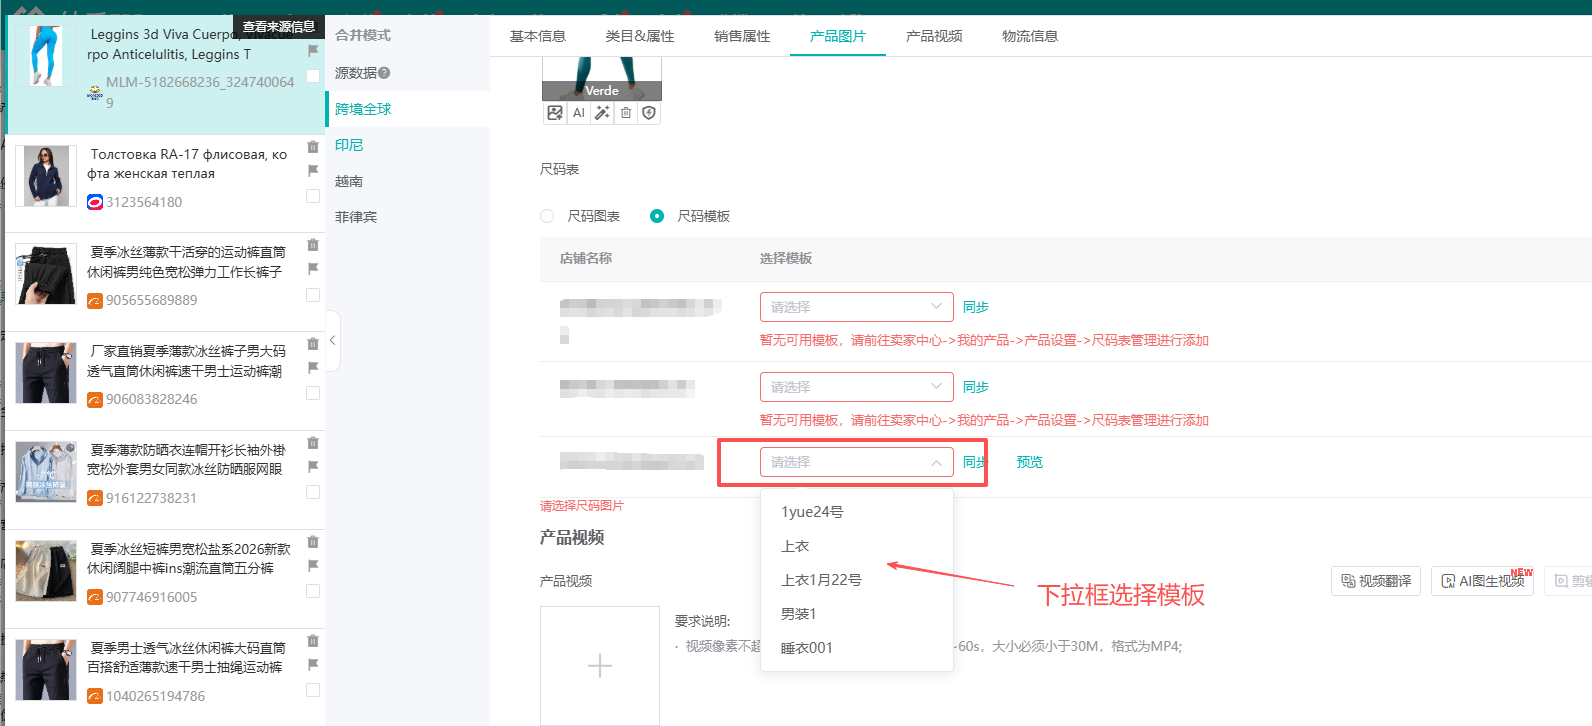Delete the Толстовка RA-17 item with trash icon
This screenshot has height=726, width=1592.
[x=313, y=147]
